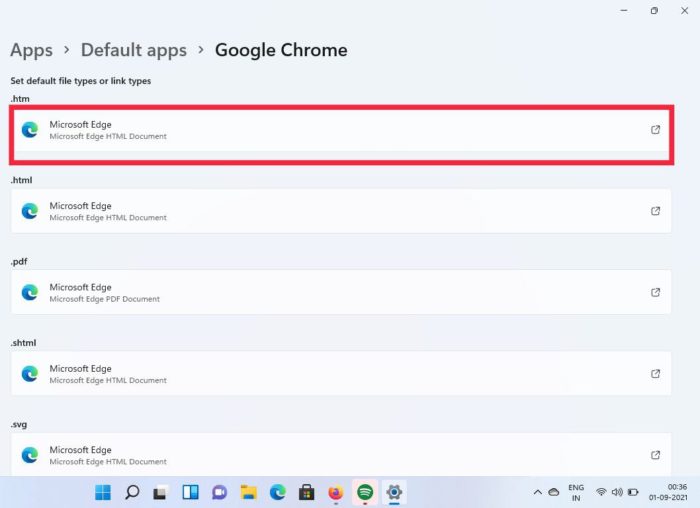700x508 pixels.
Task: Show hidden system tray icons
Action: click(x=538, y=492)
